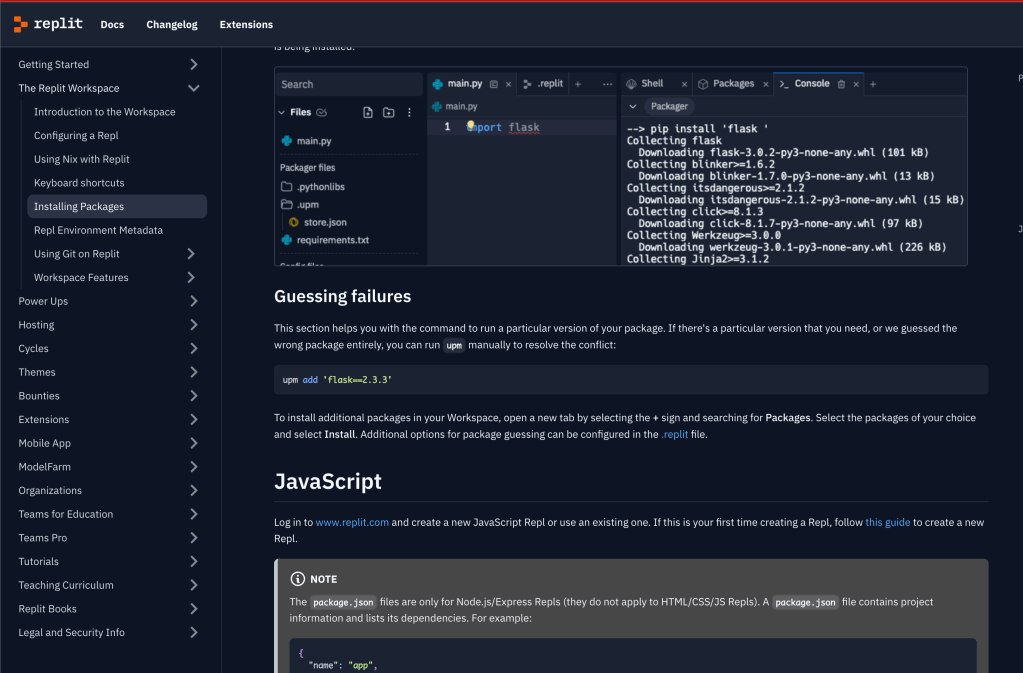
Task: Click the trash icon on Console tab
Action: click(842, 84)
